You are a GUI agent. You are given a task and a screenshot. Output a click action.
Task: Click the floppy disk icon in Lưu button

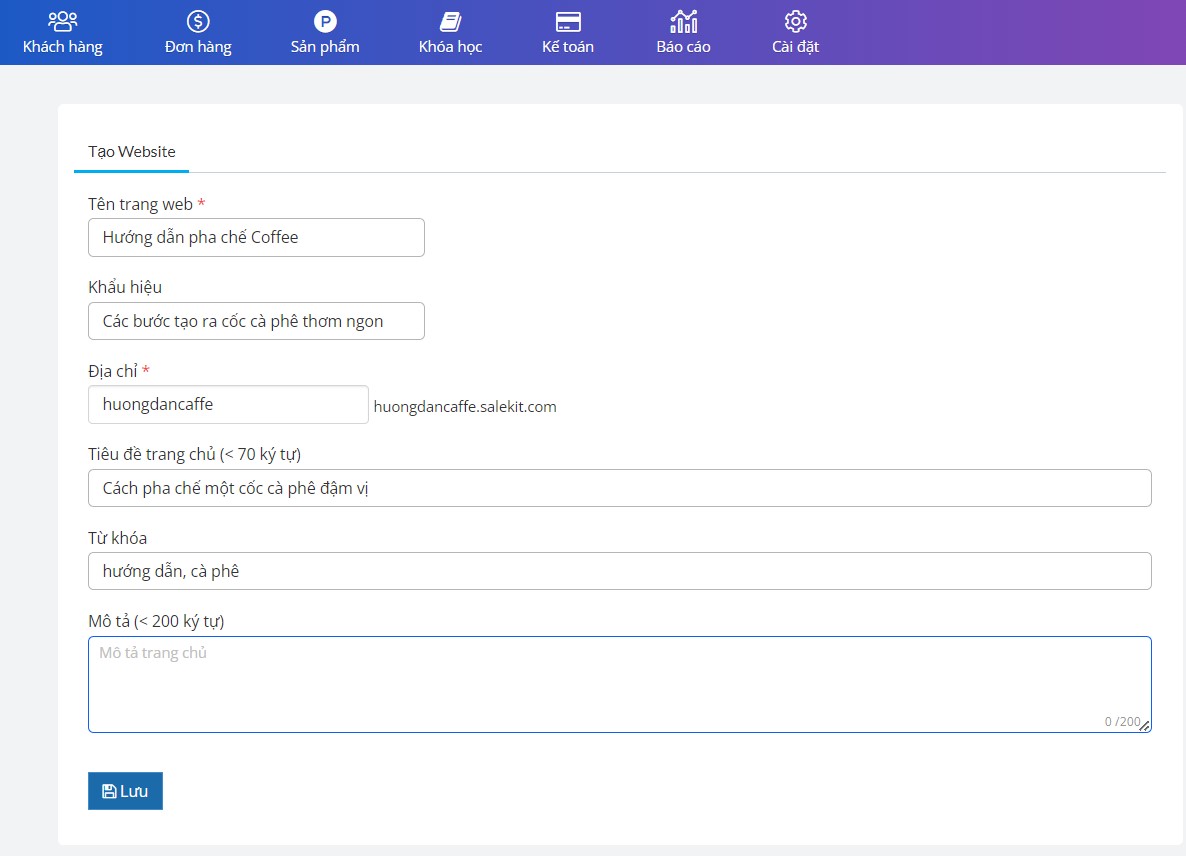(x=109, y=791)
